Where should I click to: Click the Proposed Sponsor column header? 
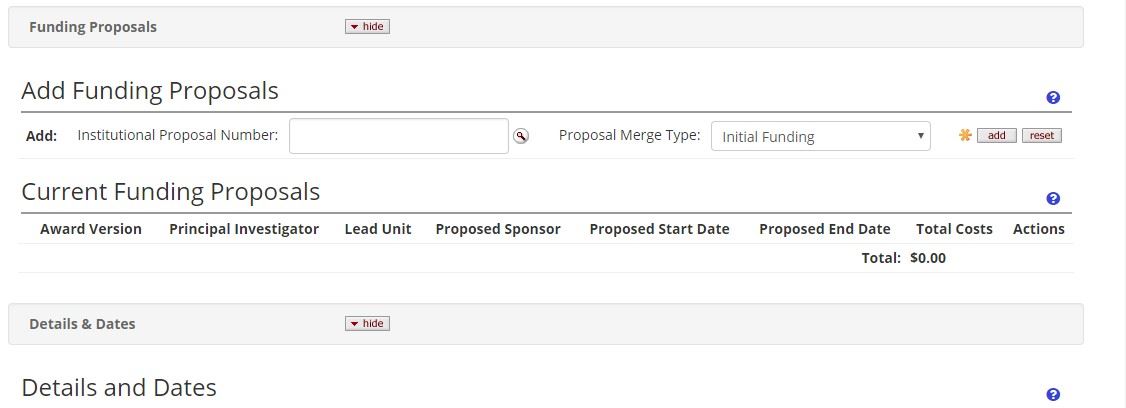(498, 229)
